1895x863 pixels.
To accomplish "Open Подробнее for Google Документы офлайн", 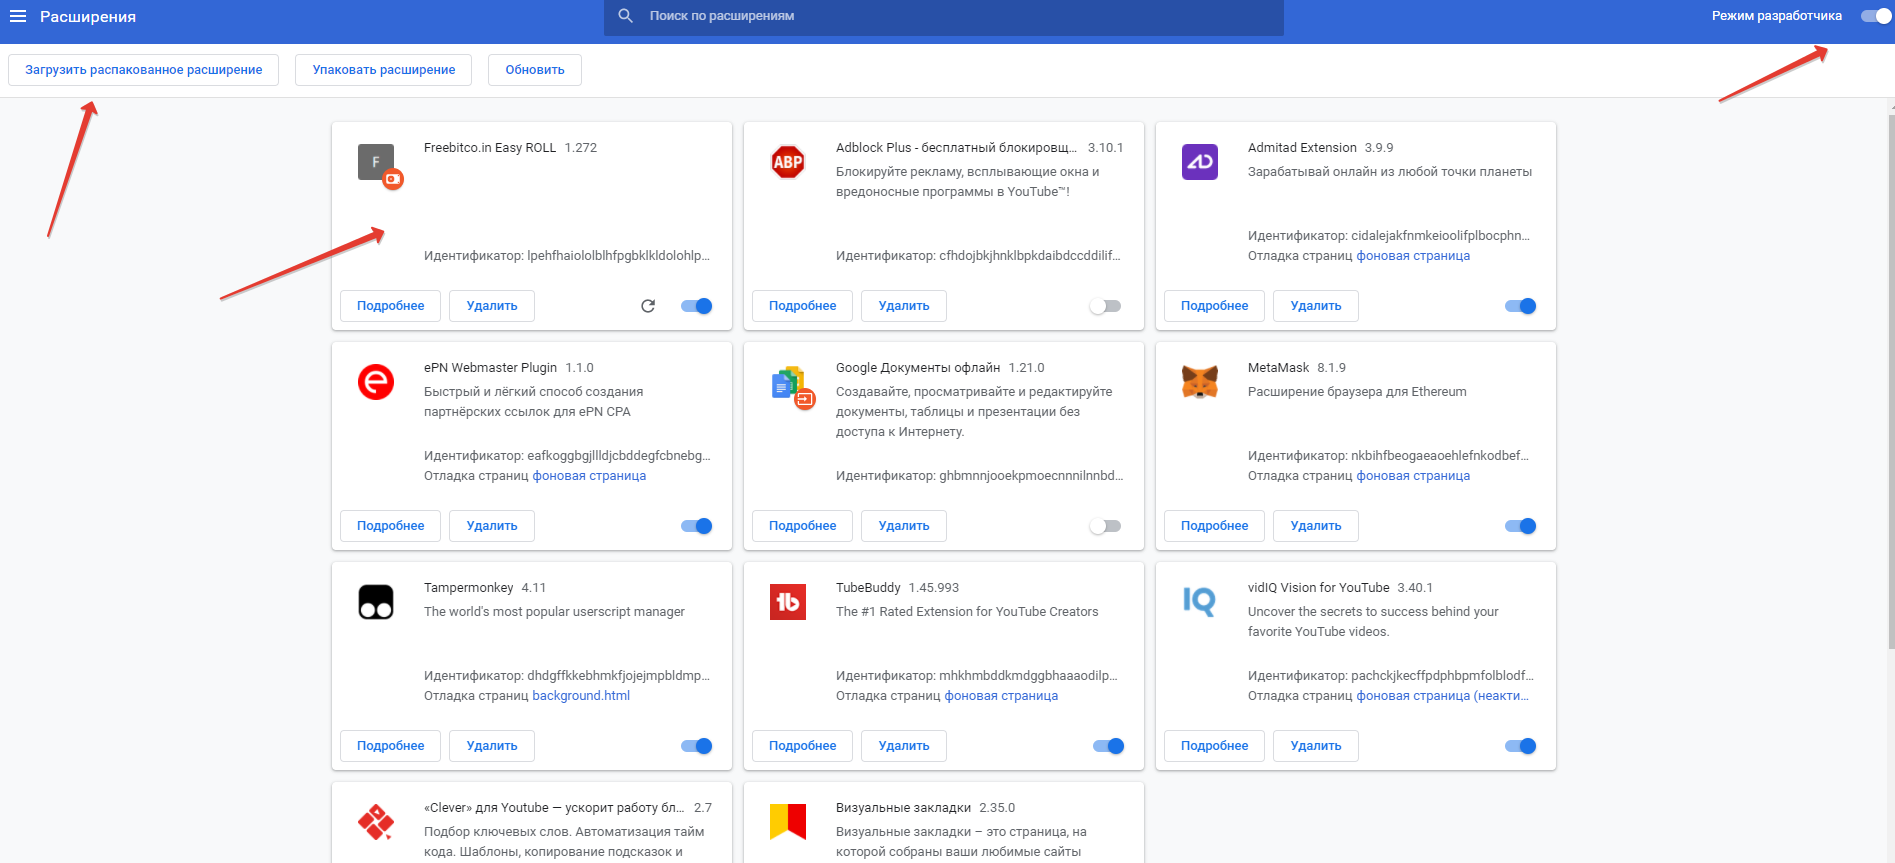I will coord(803,526).
